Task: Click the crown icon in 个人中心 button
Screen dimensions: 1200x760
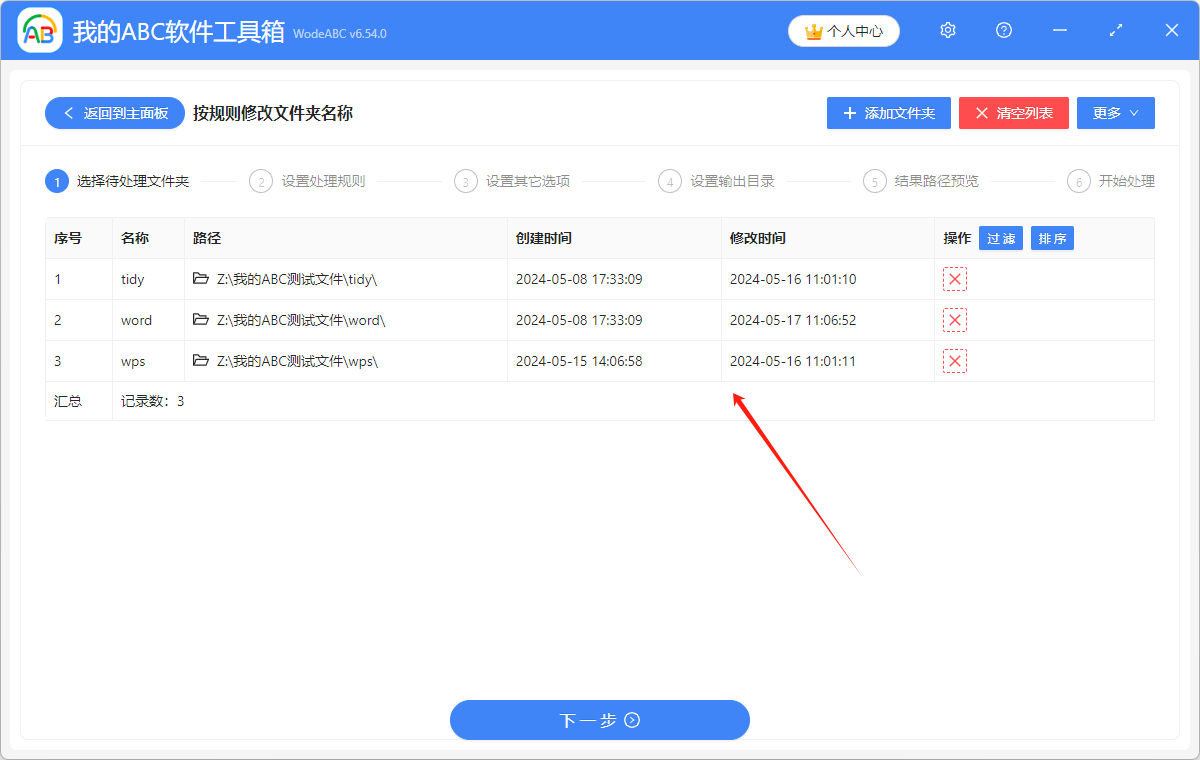Action: coord(812,30)
